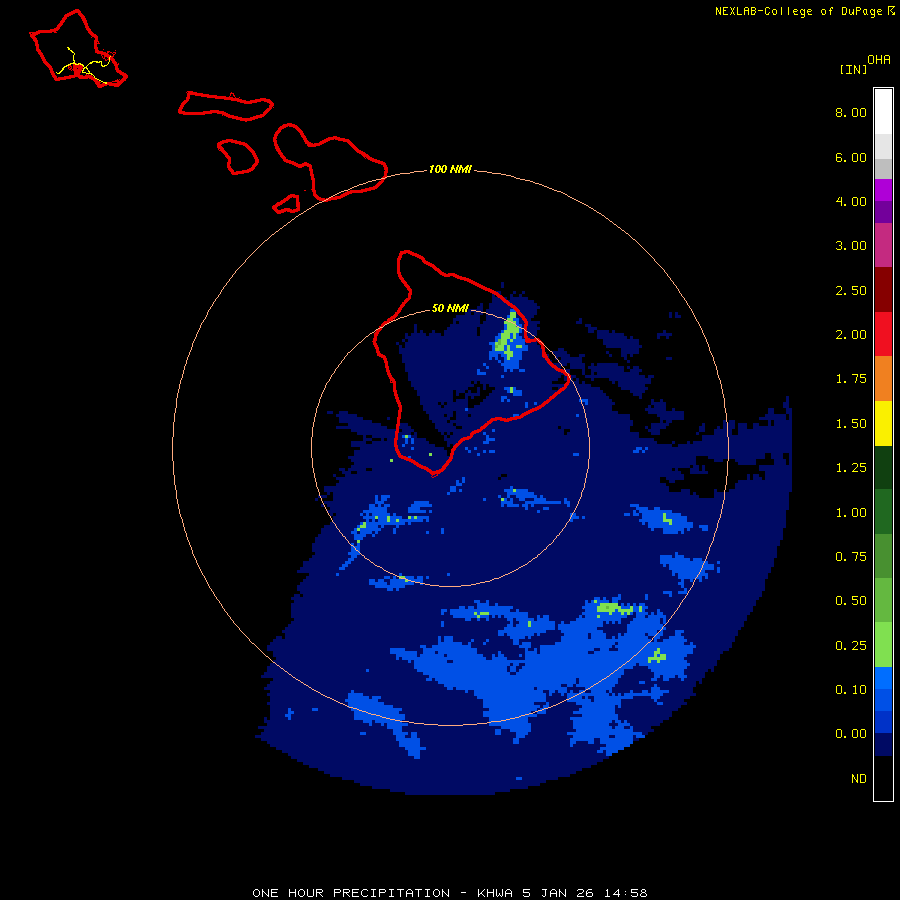The height and width of the screenshot is (900, 900).
Task: Click the 8.00 legend value
Action: click(851, 112)
